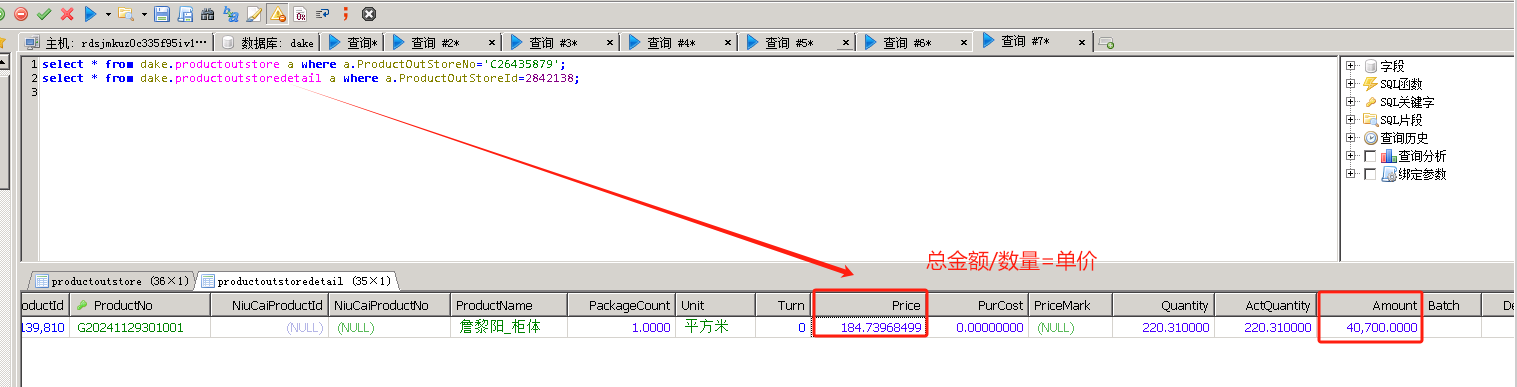
Task: Select the 字段 tree item
Action: pos(1392,66)
